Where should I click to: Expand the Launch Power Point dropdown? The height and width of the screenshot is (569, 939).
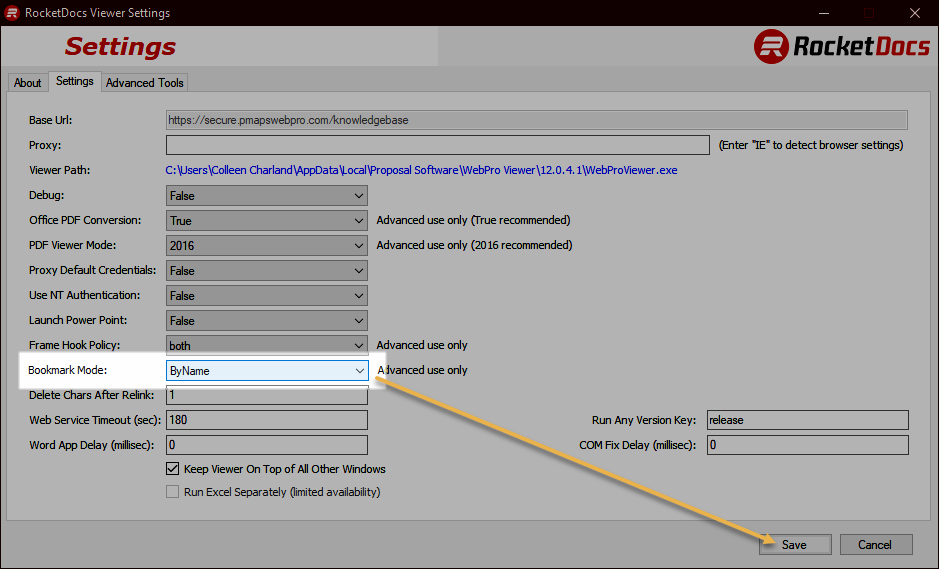coord(266,320)
